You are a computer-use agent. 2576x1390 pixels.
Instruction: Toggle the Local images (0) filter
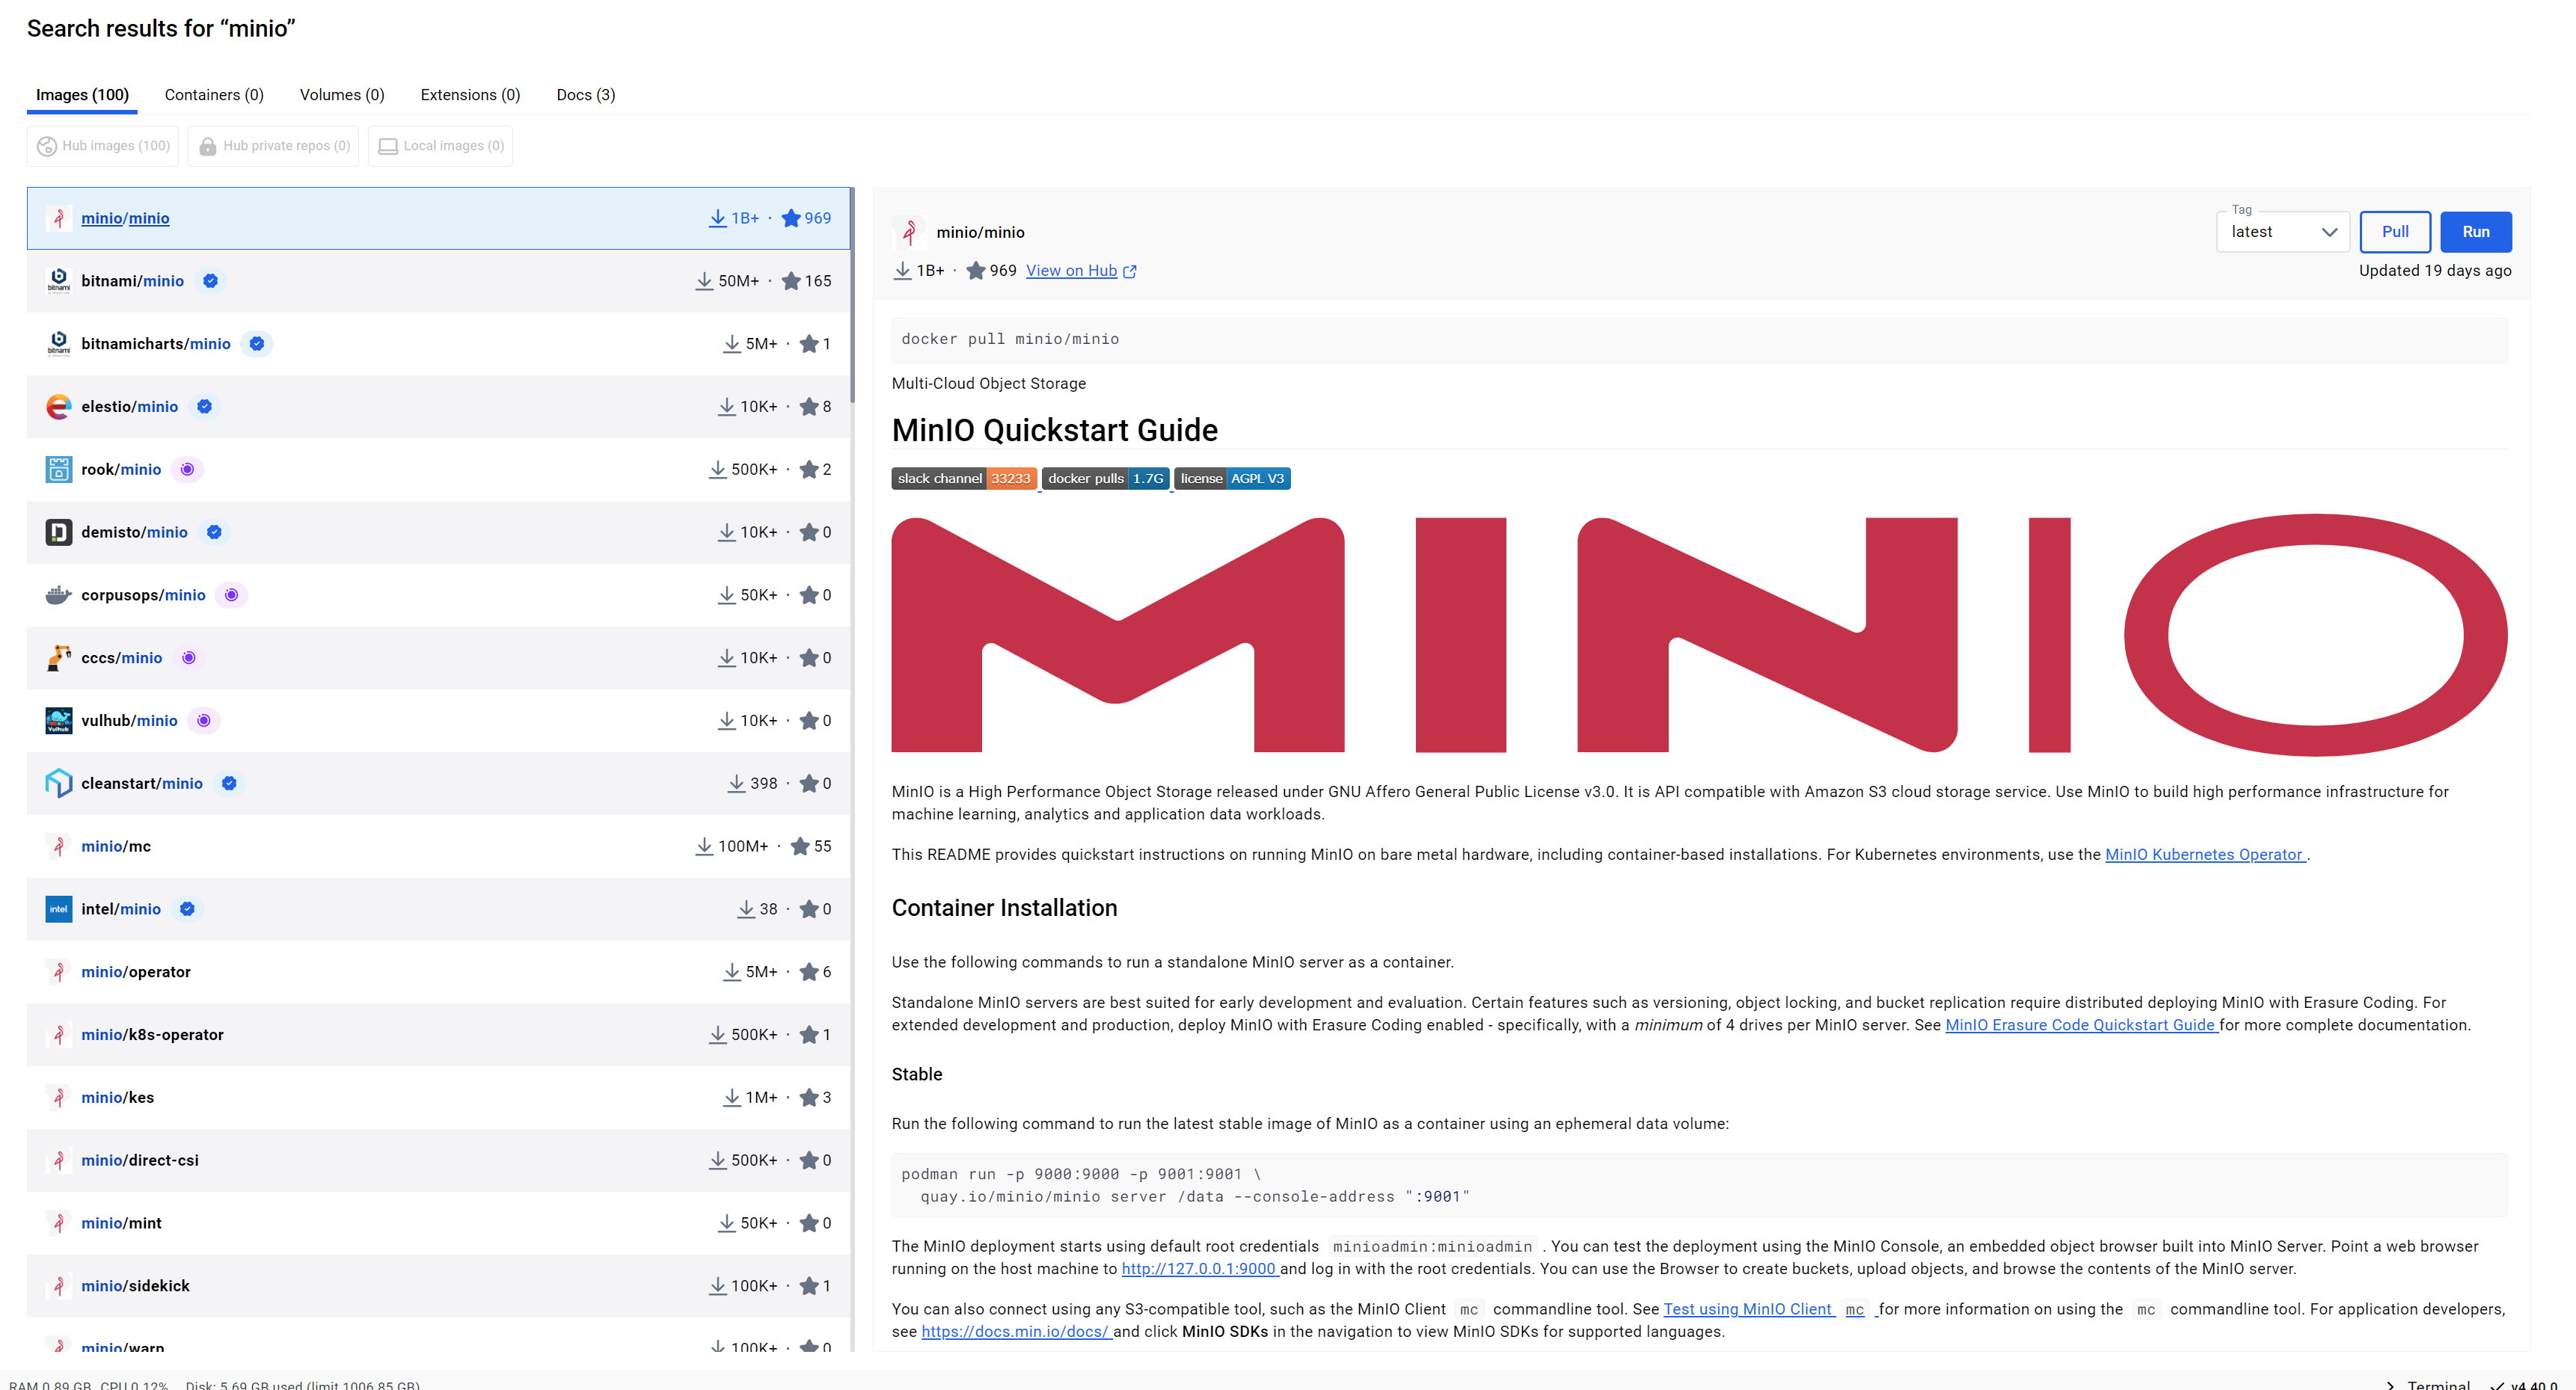tap(441, 146)
